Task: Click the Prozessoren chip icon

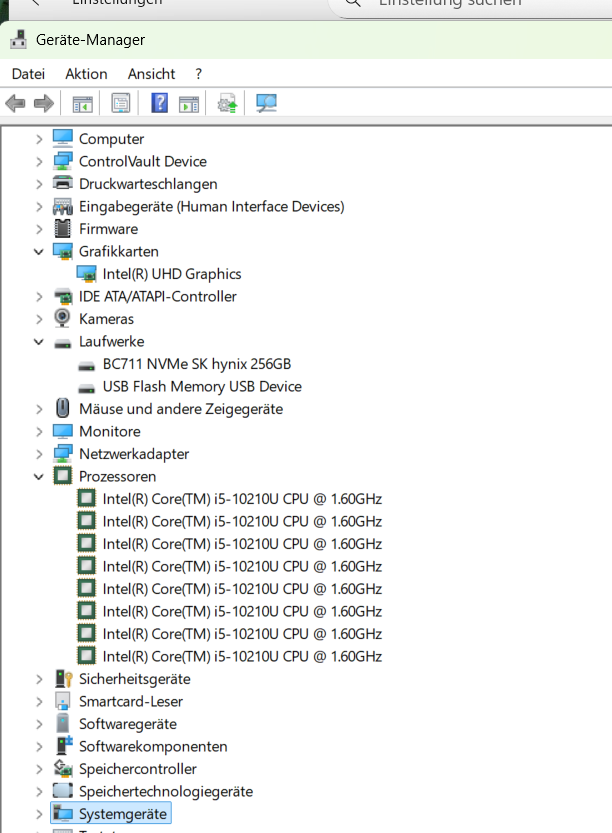Action: pos(63,475)
